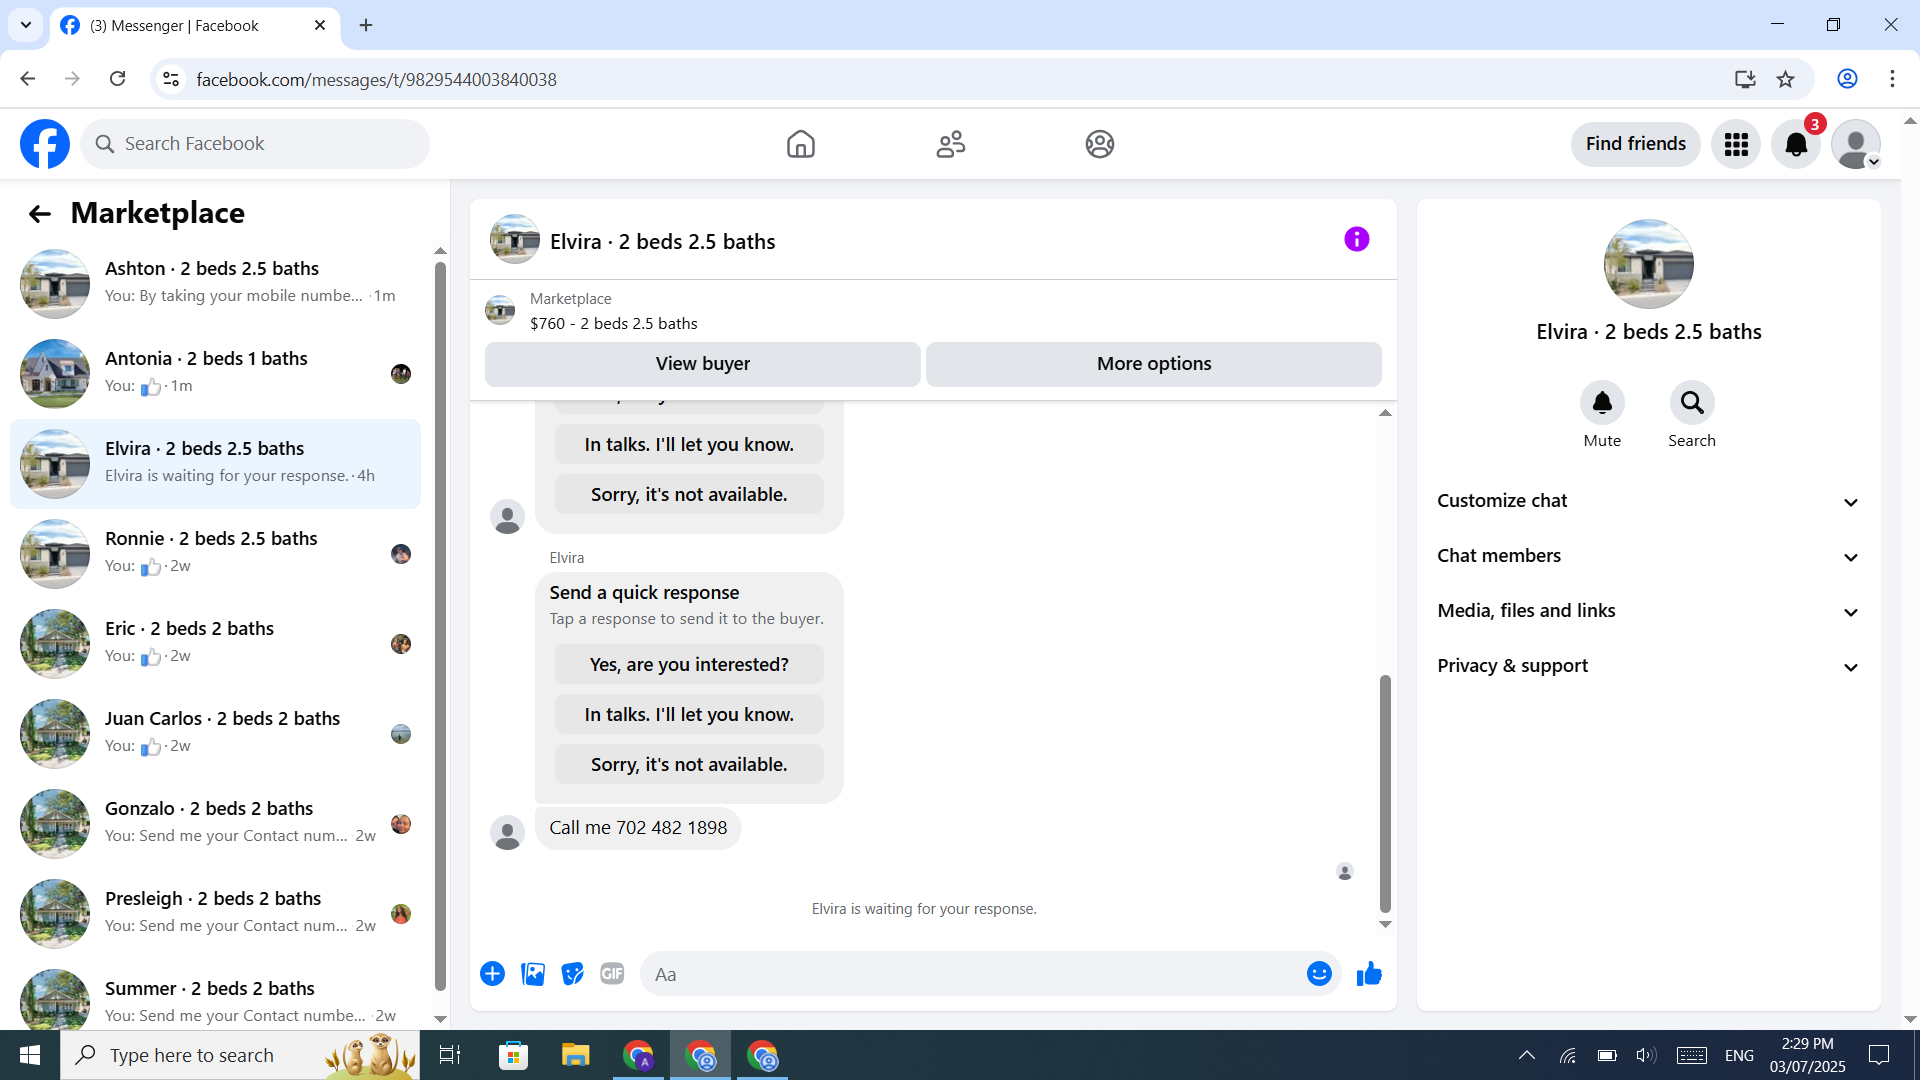The width and height of the screenshot is (1920, 1080).
Task: Send a thumbs-up like
Action: tap(1369, 974)
